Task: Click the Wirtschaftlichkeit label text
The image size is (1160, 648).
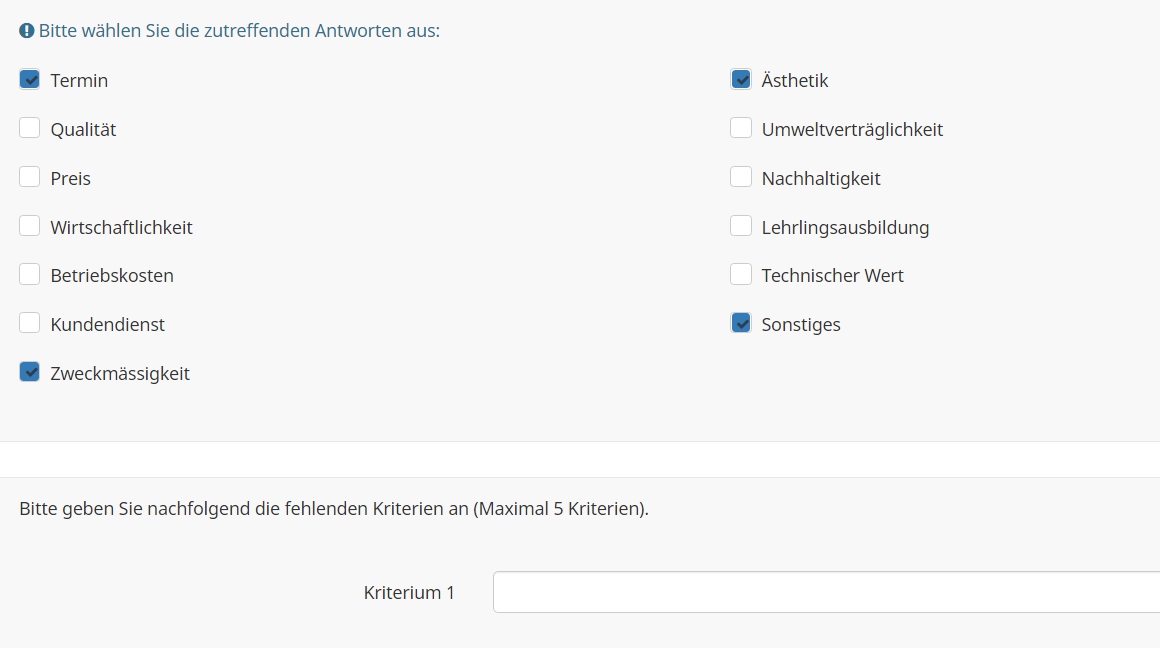Action: click(121, 228)
